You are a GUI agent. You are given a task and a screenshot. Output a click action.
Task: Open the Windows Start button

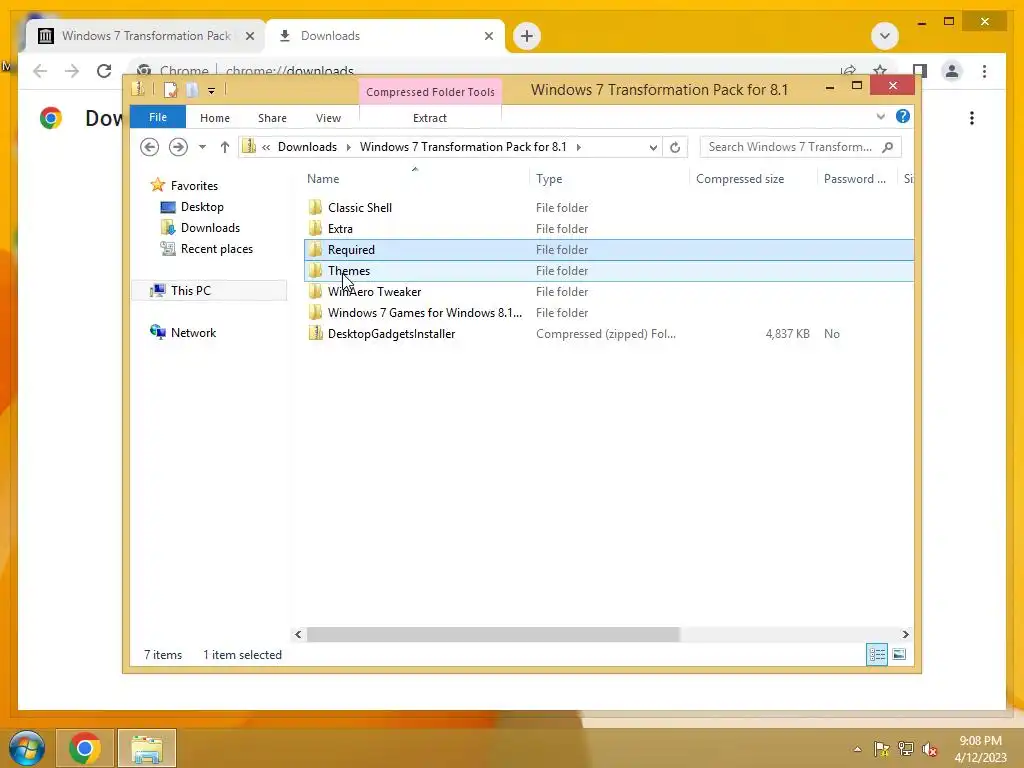[27, 748]
